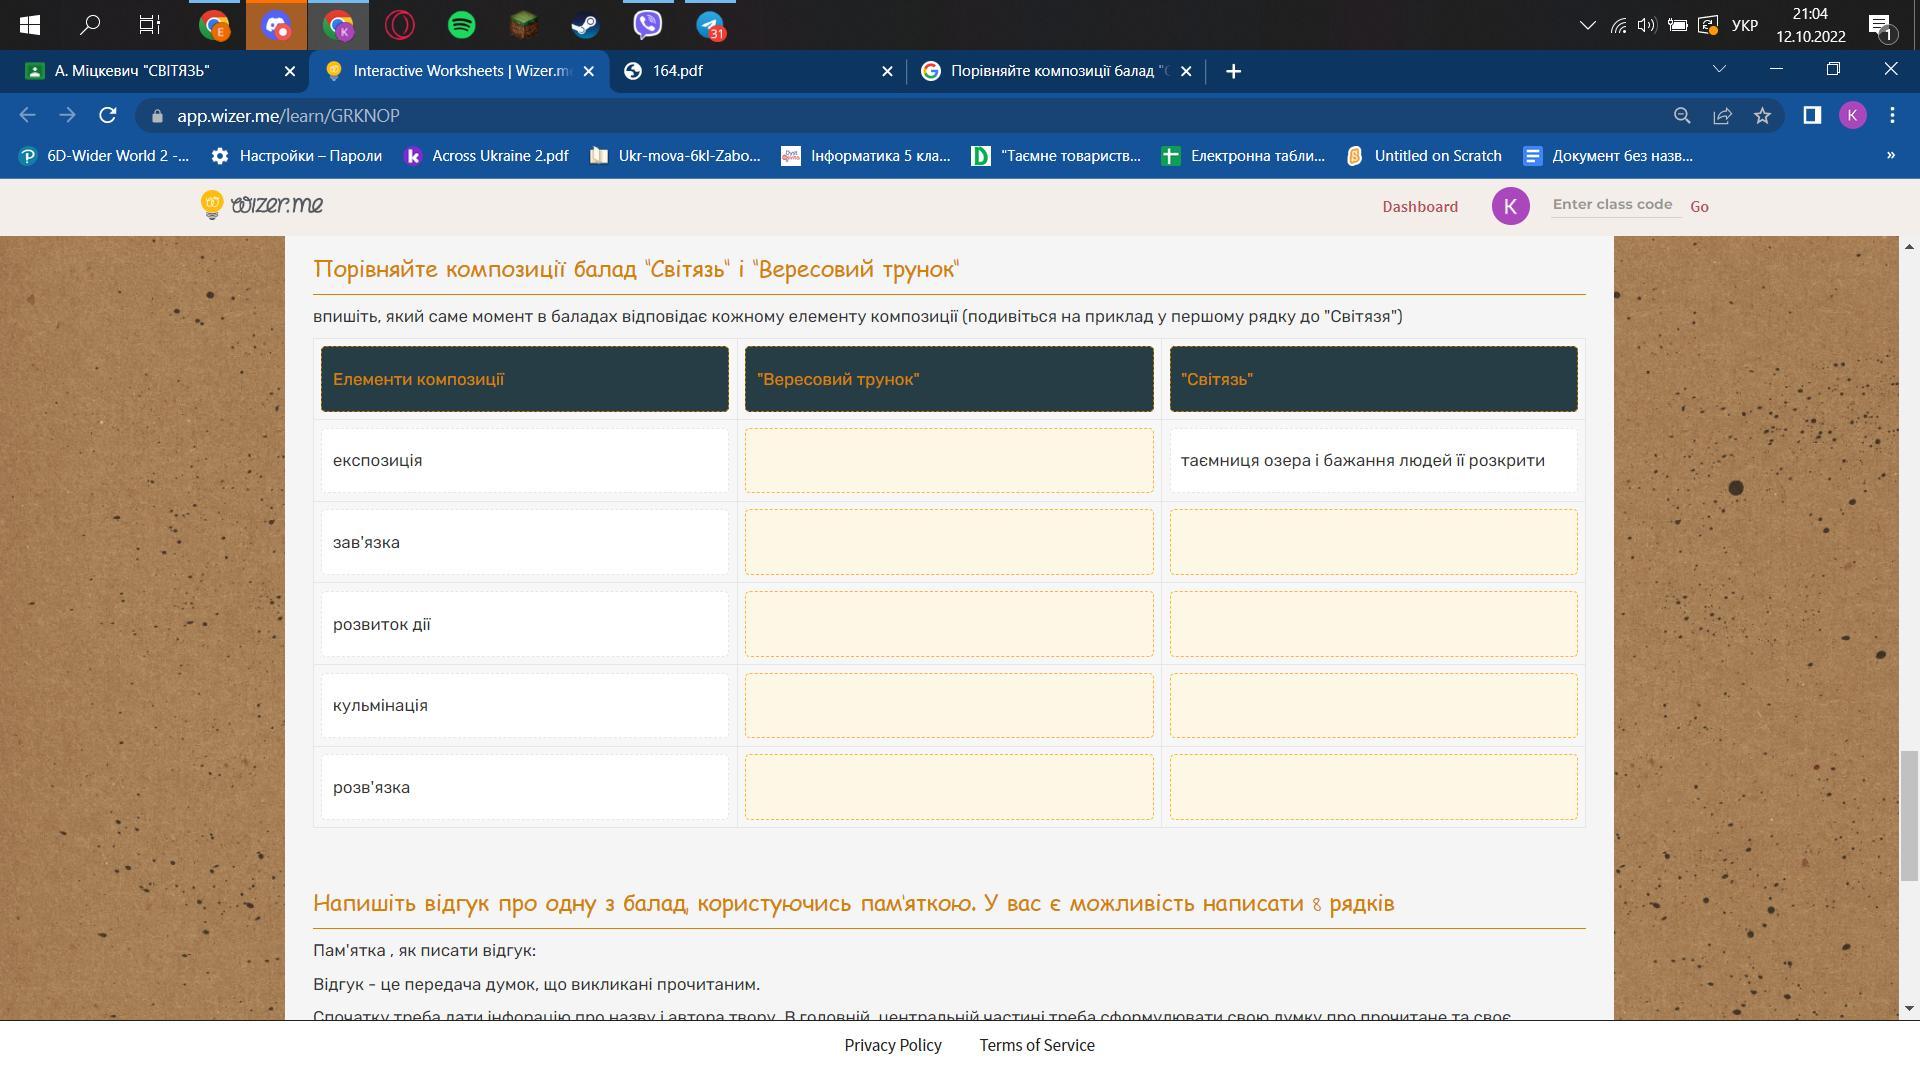Click the Enter class code field

click(1612, 205)
